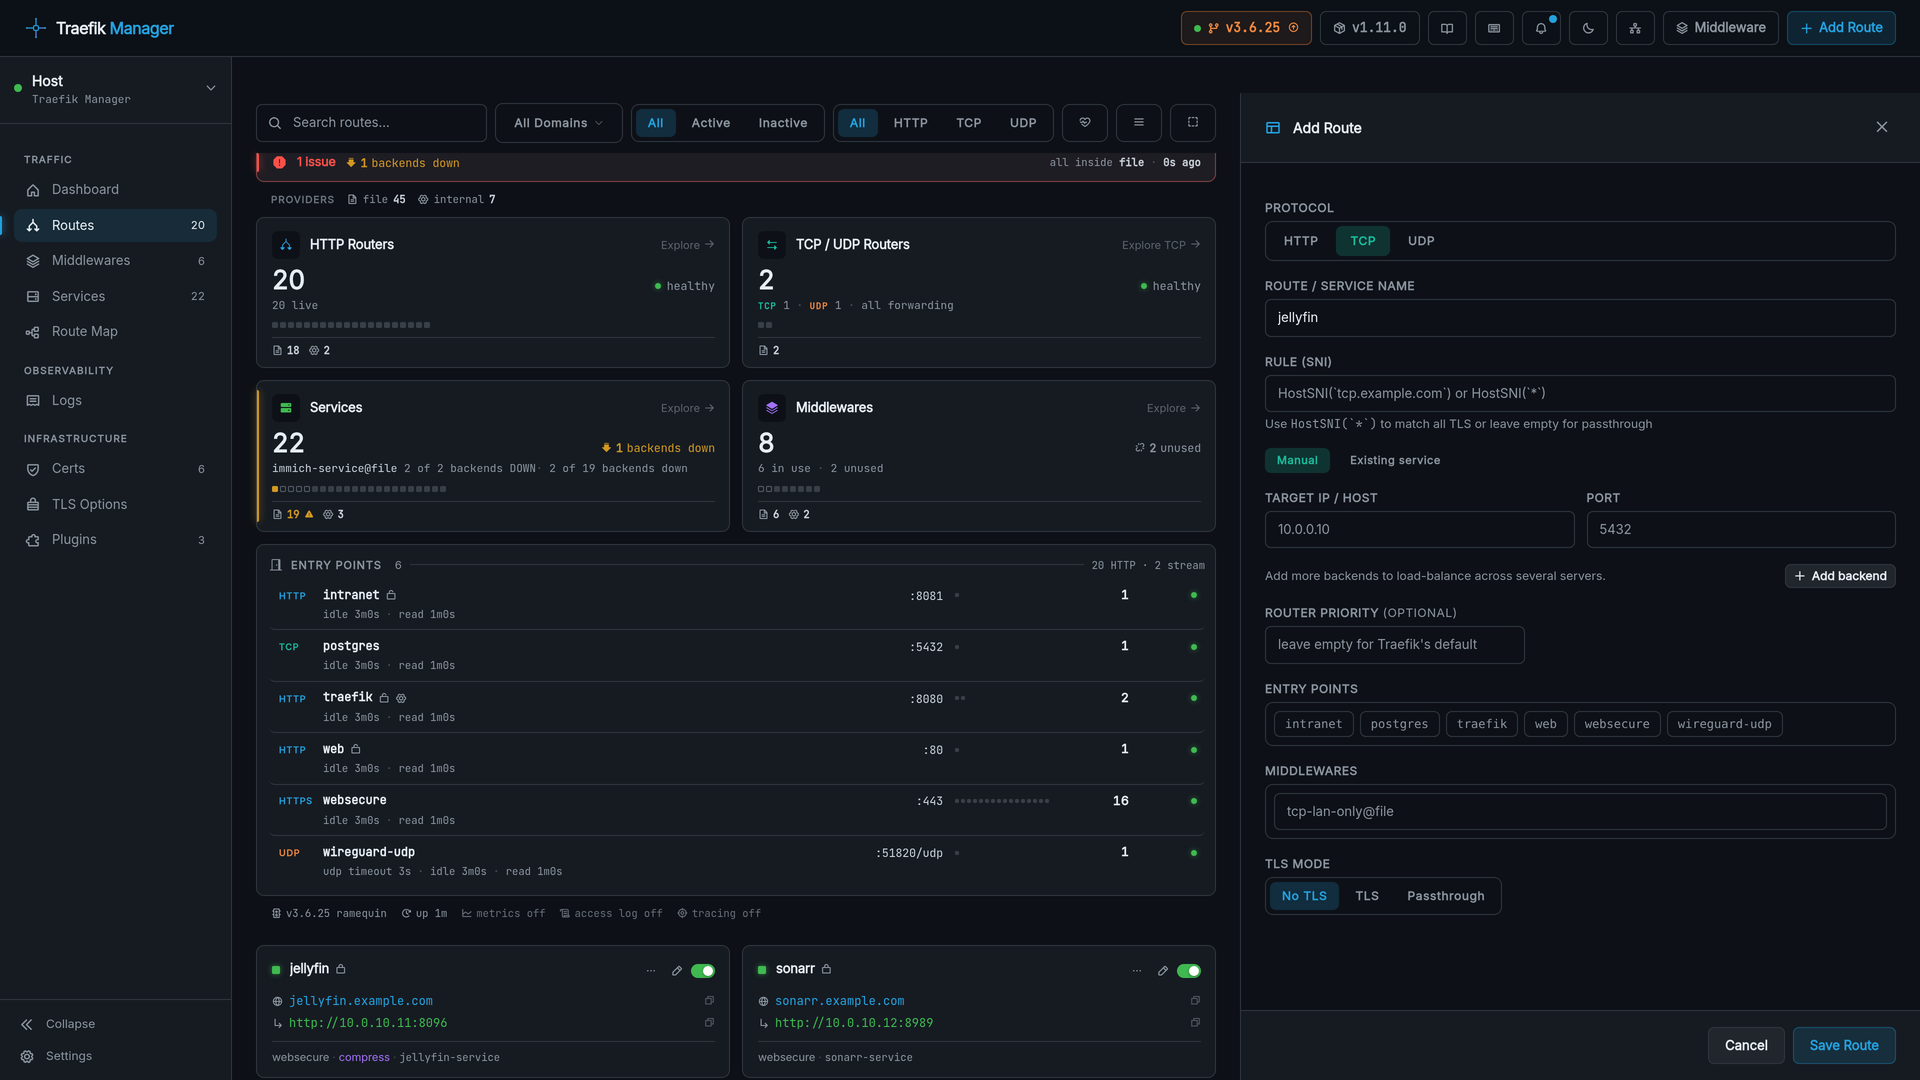Image resolution: width=1920 pixels, height=1080 pixels.
Task: Select Passthrough TLS mode
Action: coord(1446,896)
